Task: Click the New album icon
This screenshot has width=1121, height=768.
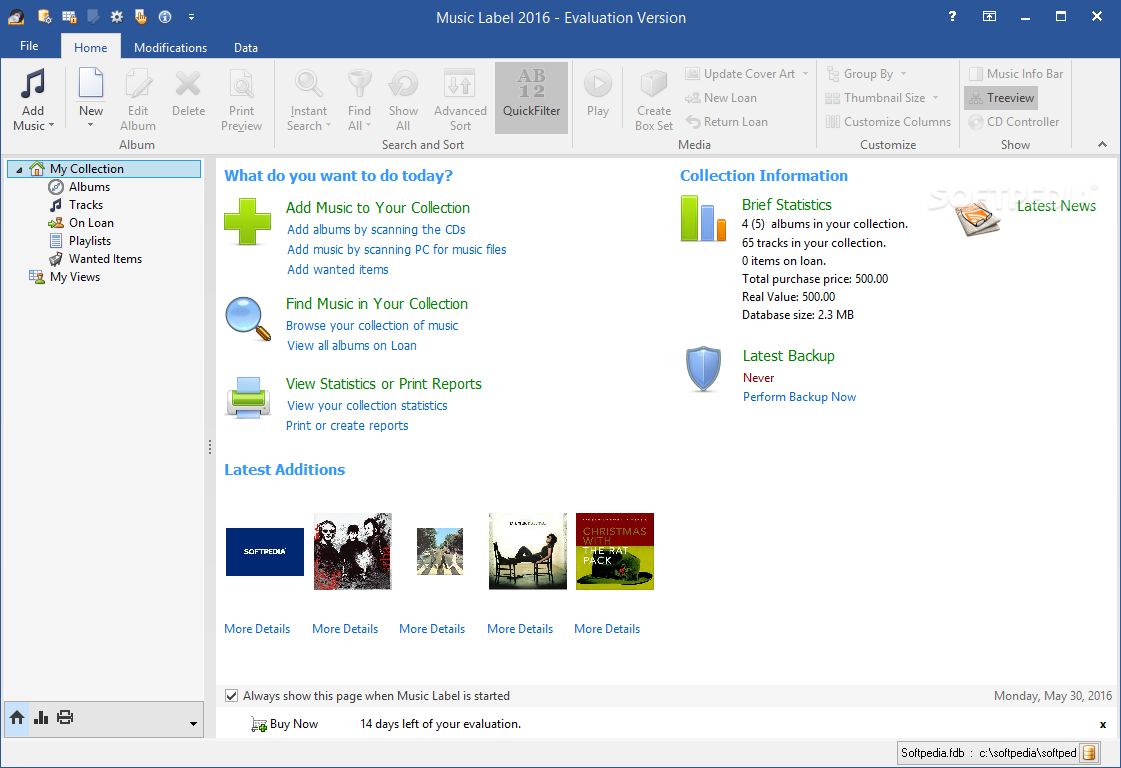Action: (91, 83)
